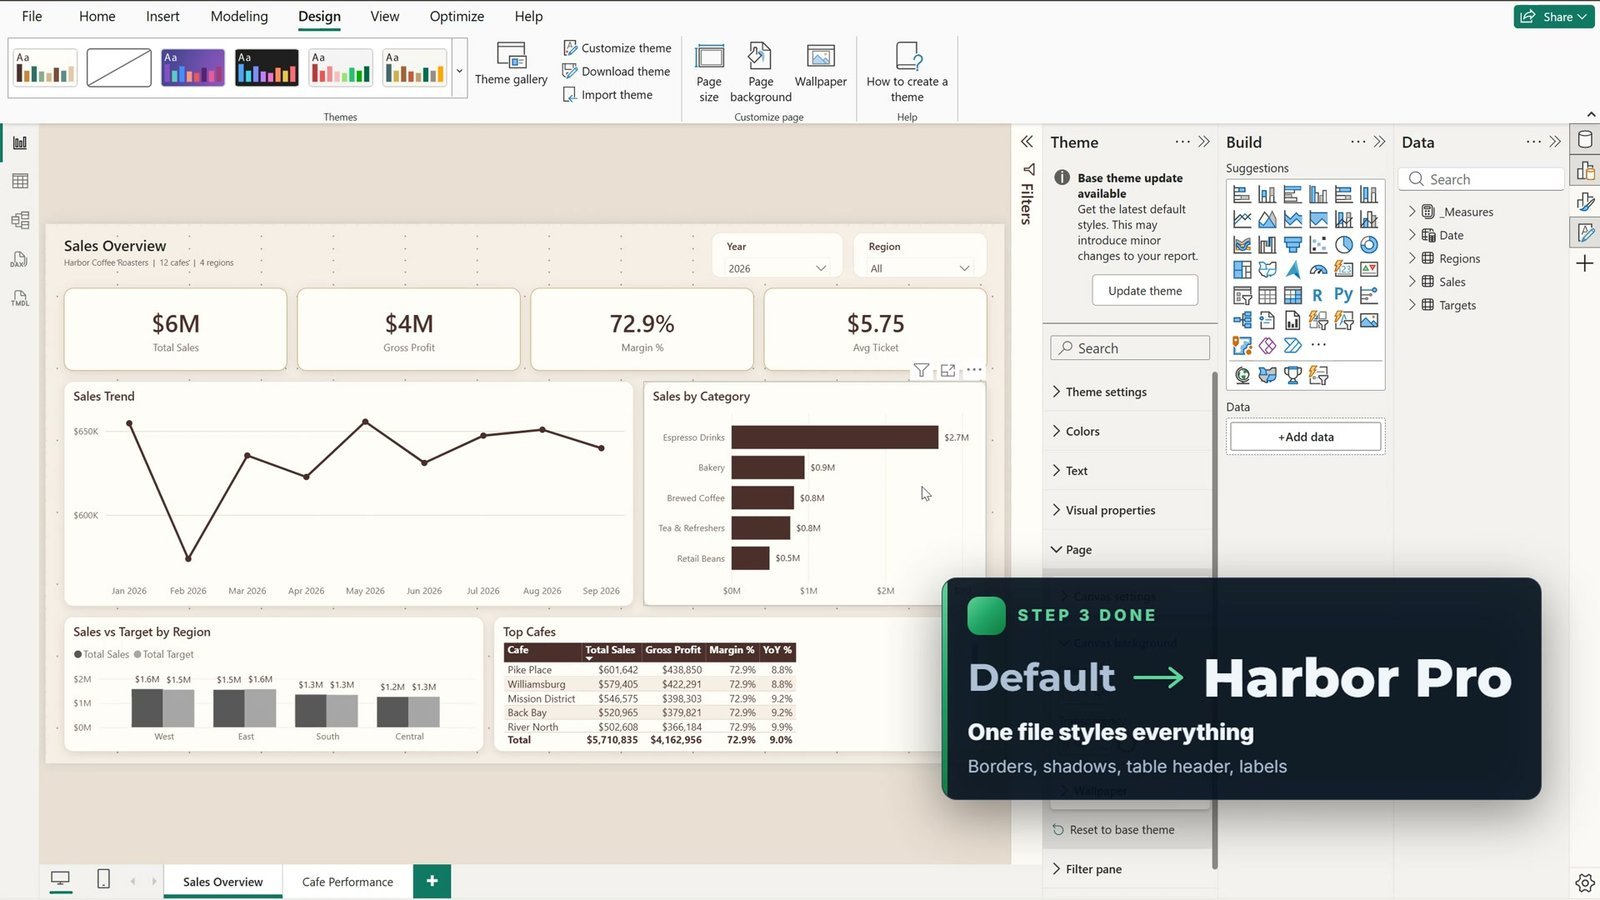1600x900 pixels.
Task: Click the Data pane cylinder icon on right rail
Action: pos(1585,140)
